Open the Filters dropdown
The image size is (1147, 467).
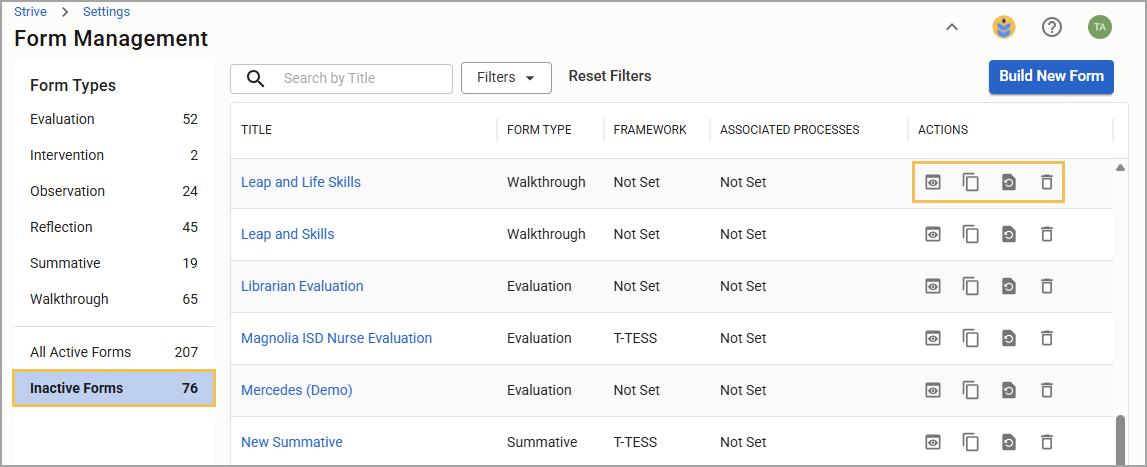click(x=506, y=78)
